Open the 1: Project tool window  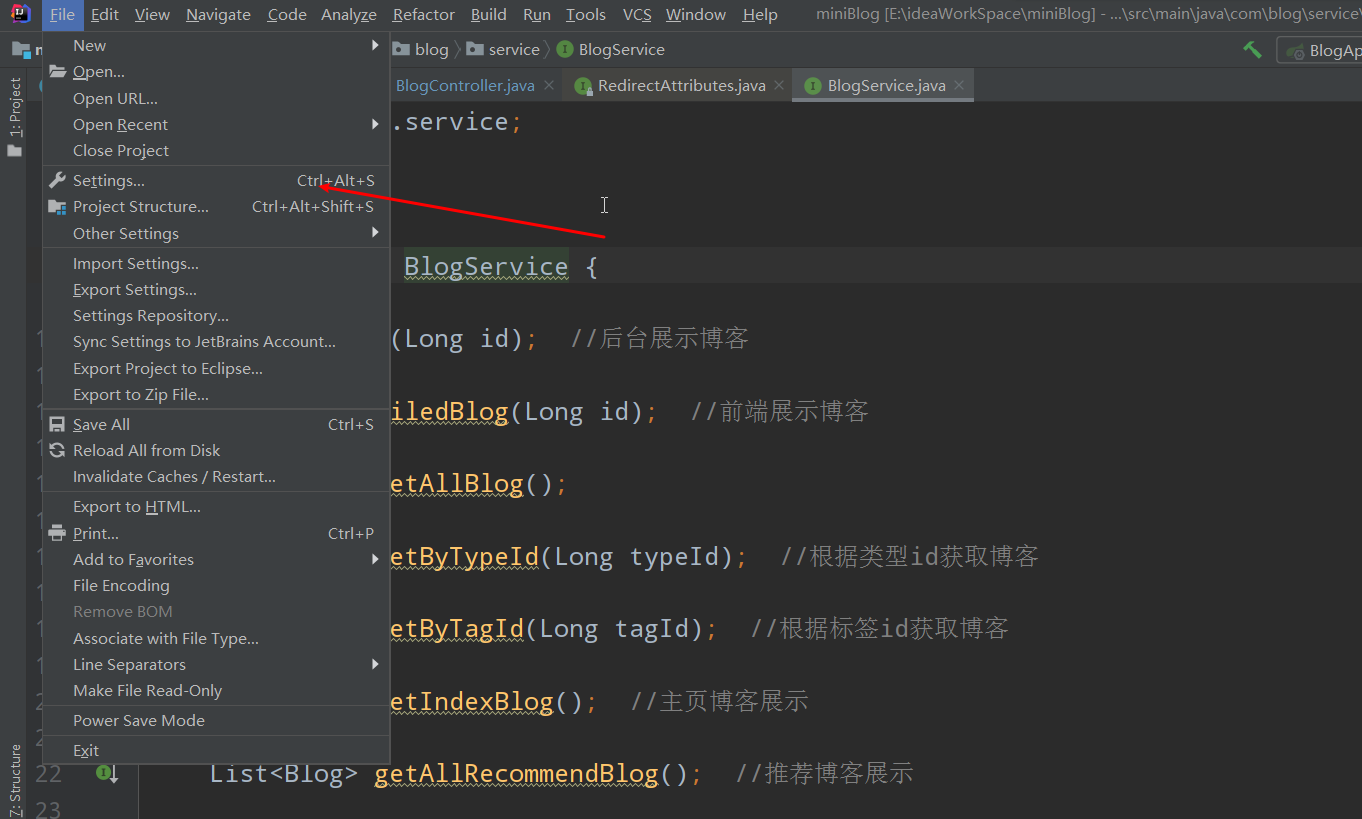click(15, 117)
